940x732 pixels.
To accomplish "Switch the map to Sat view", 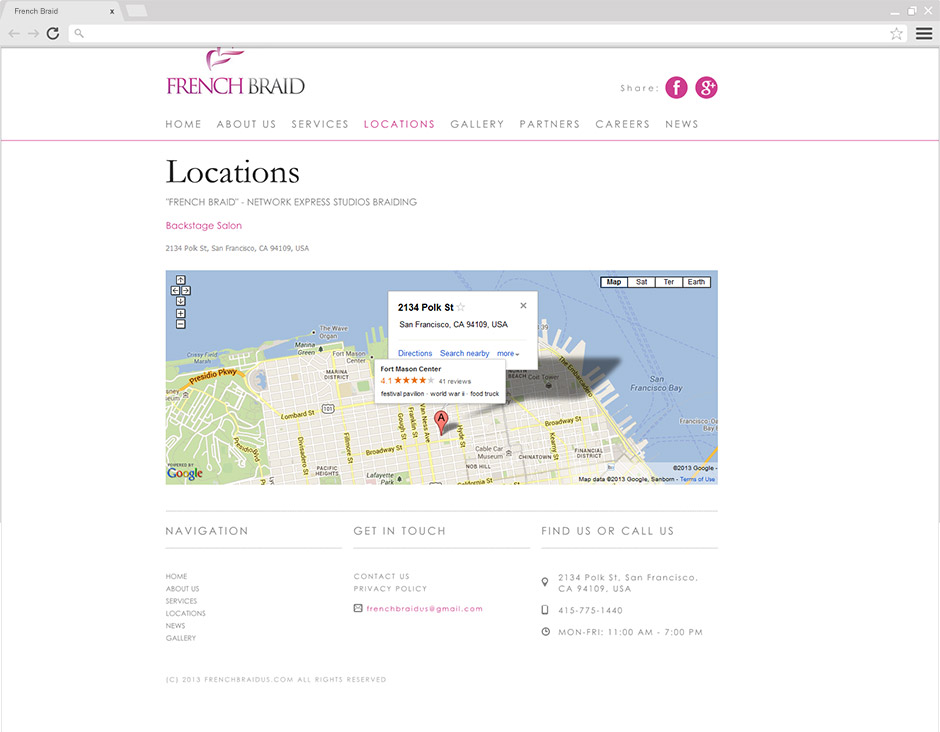I will [641, 282].
